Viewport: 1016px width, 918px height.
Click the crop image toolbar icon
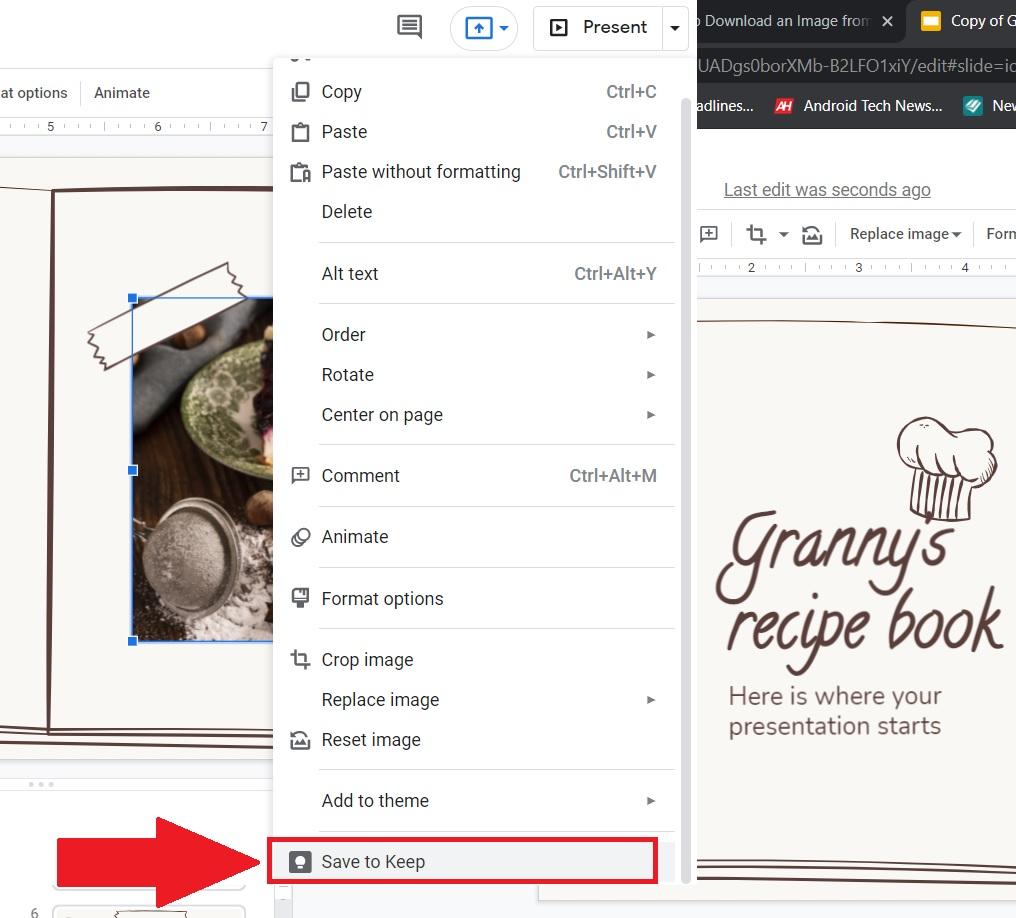(x=756, y=234)
